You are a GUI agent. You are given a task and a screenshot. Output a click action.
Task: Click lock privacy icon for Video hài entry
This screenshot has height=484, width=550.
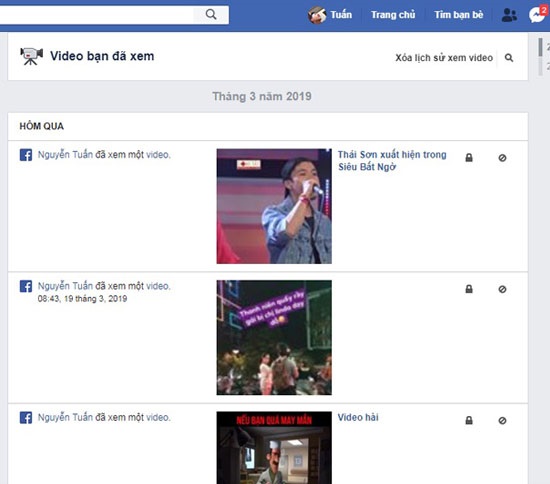click(x=469, y=420)
